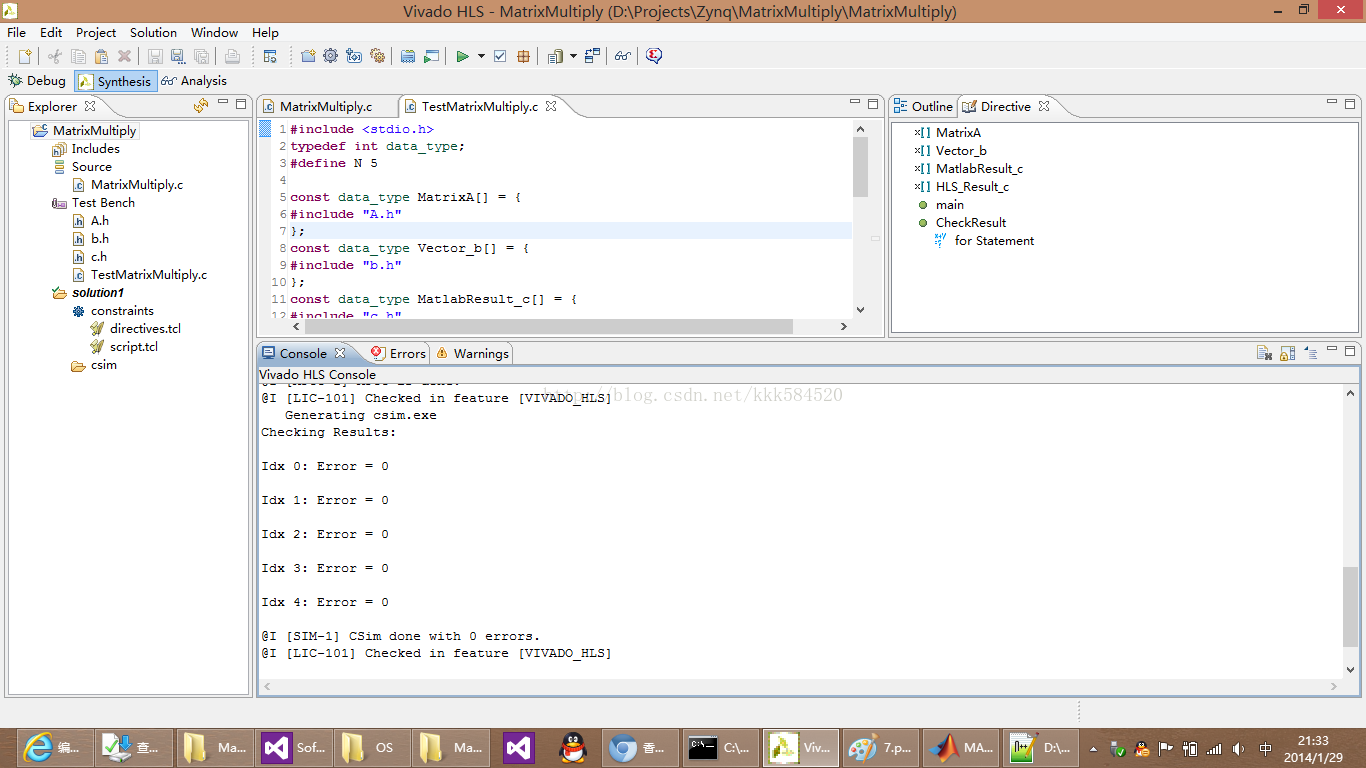Click the Open Report clipboard icon

click(556, 57)
